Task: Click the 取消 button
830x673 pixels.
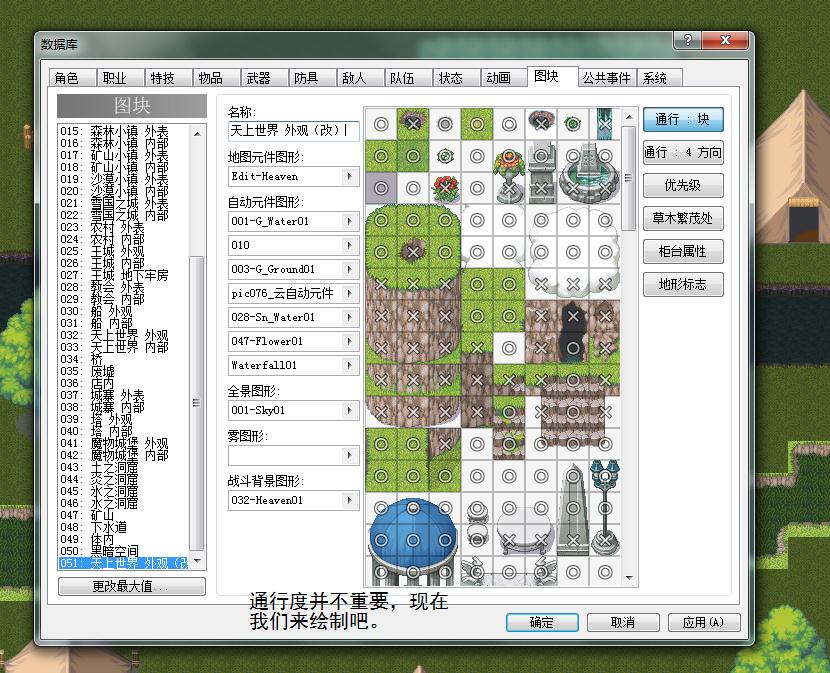Action: [623, 622]
